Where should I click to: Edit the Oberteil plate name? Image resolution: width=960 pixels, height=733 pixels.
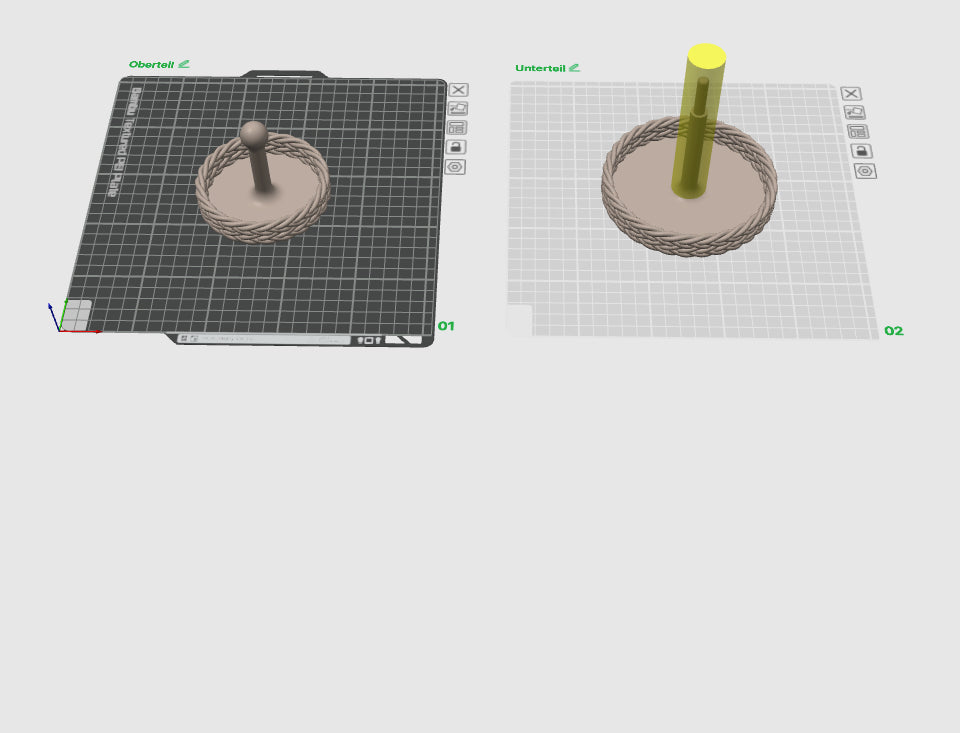point(184,64)
